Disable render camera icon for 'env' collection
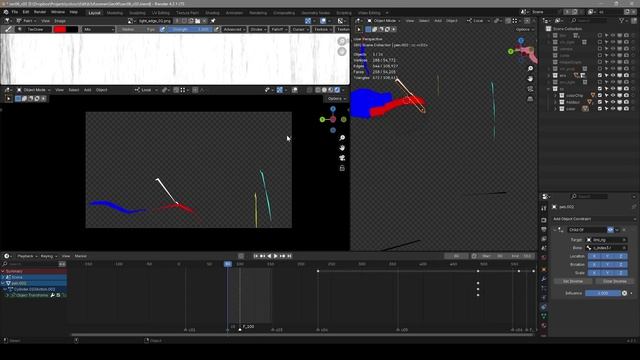The image size is (640, 360). click(626, 76)
